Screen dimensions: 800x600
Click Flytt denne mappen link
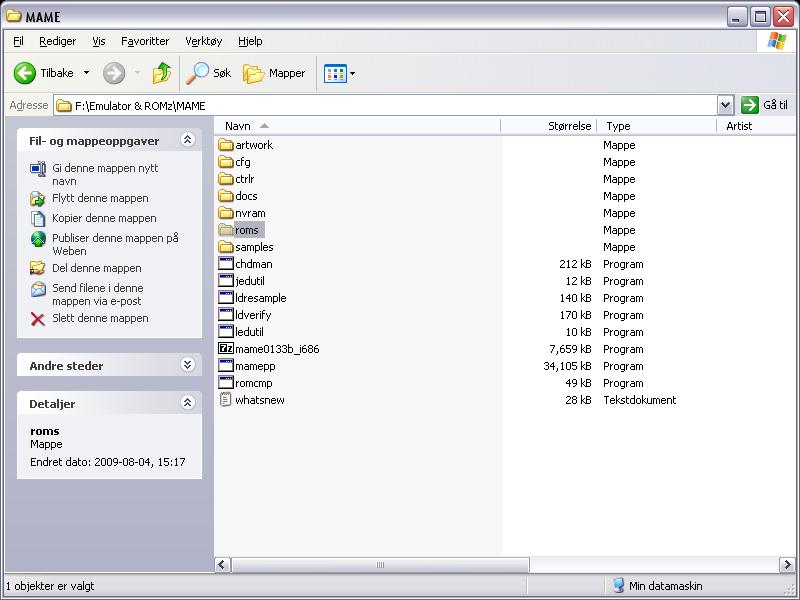click(101, 198)
